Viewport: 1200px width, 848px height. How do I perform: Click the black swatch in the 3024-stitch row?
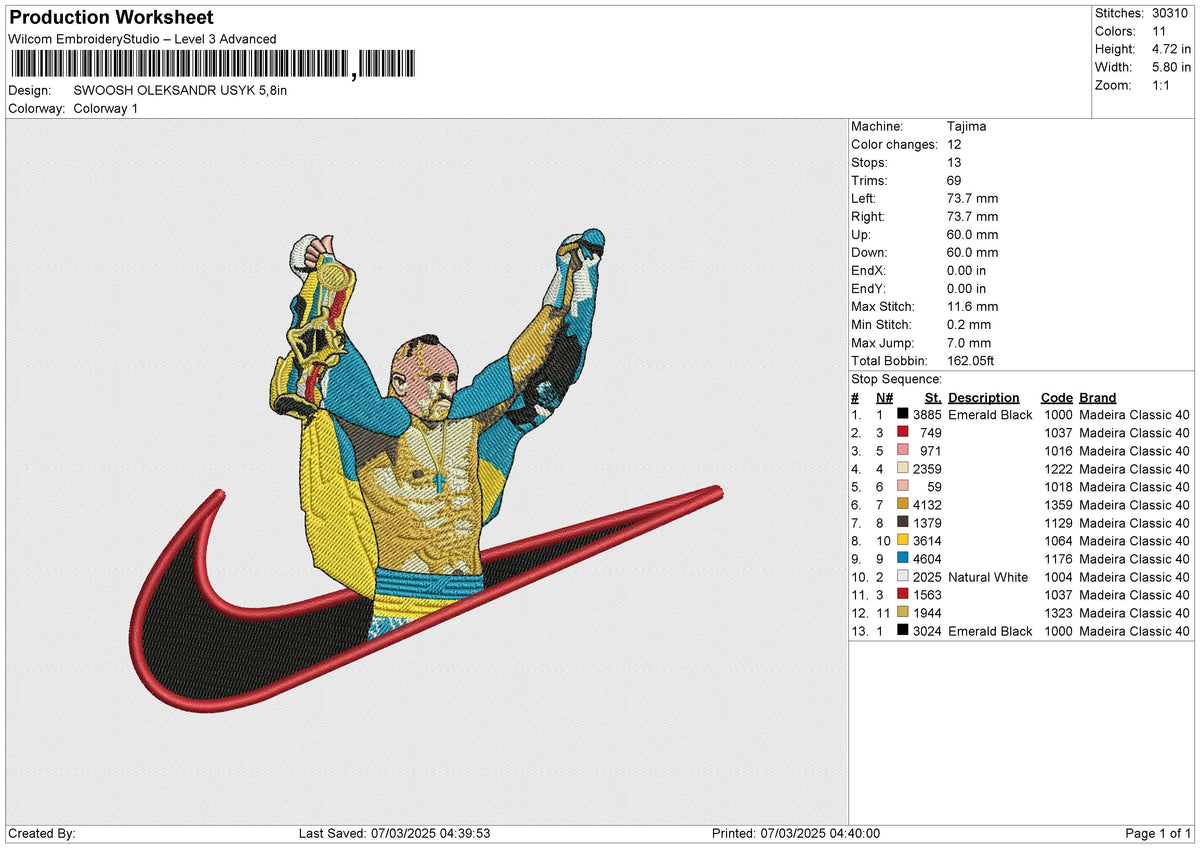point(902,630)
